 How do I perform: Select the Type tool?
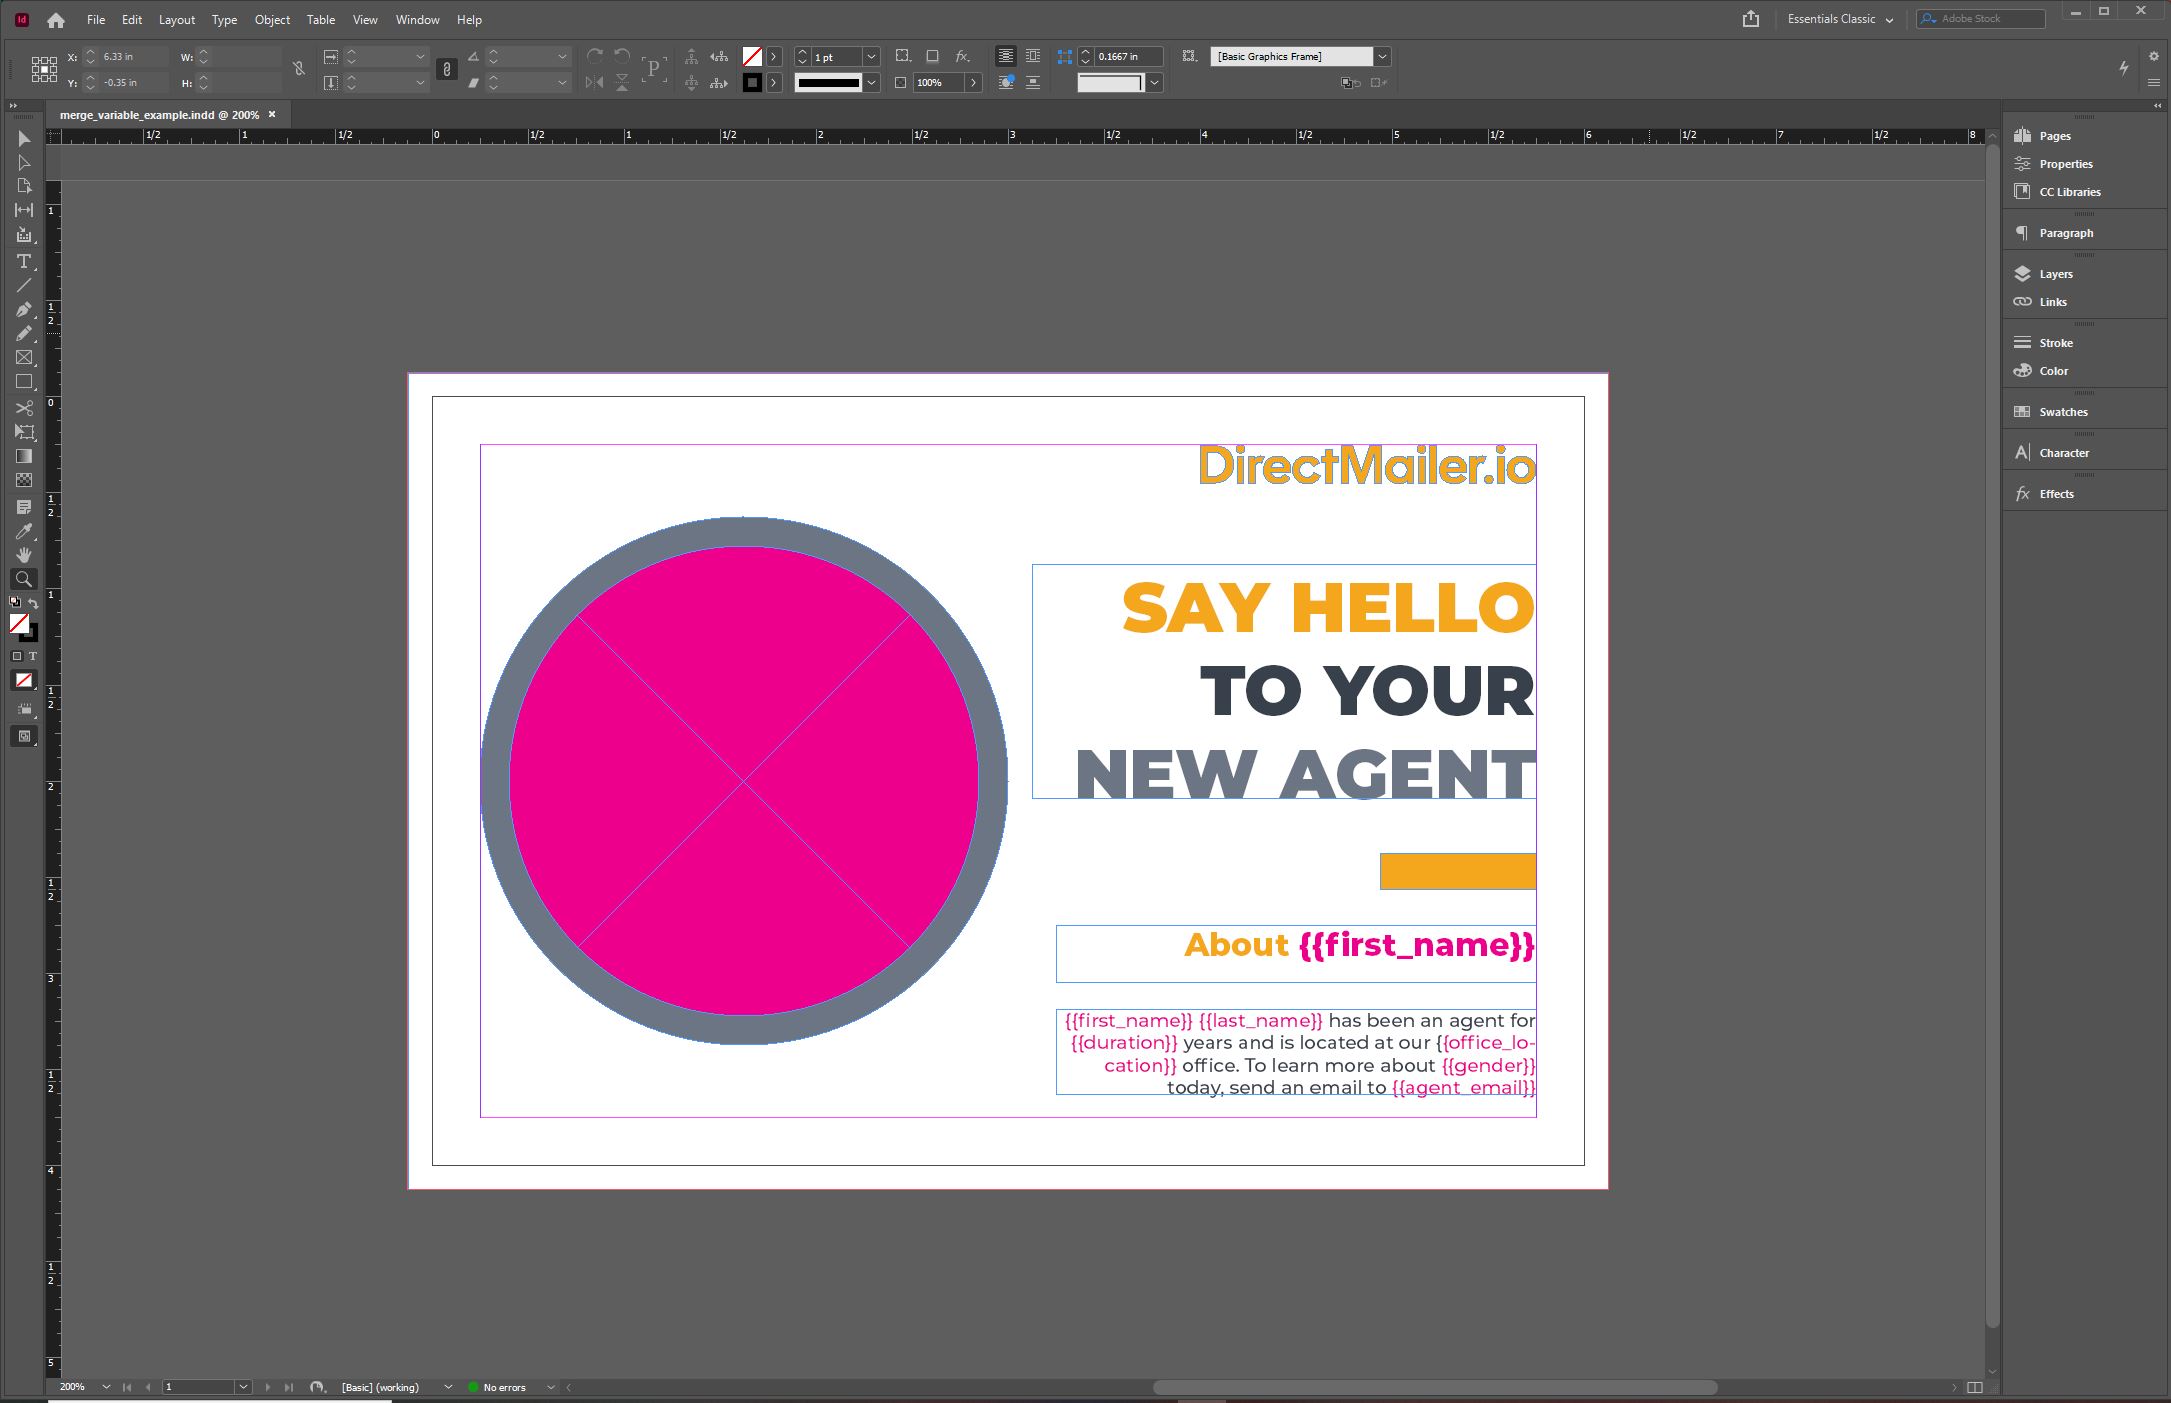[x=23, y=261]
